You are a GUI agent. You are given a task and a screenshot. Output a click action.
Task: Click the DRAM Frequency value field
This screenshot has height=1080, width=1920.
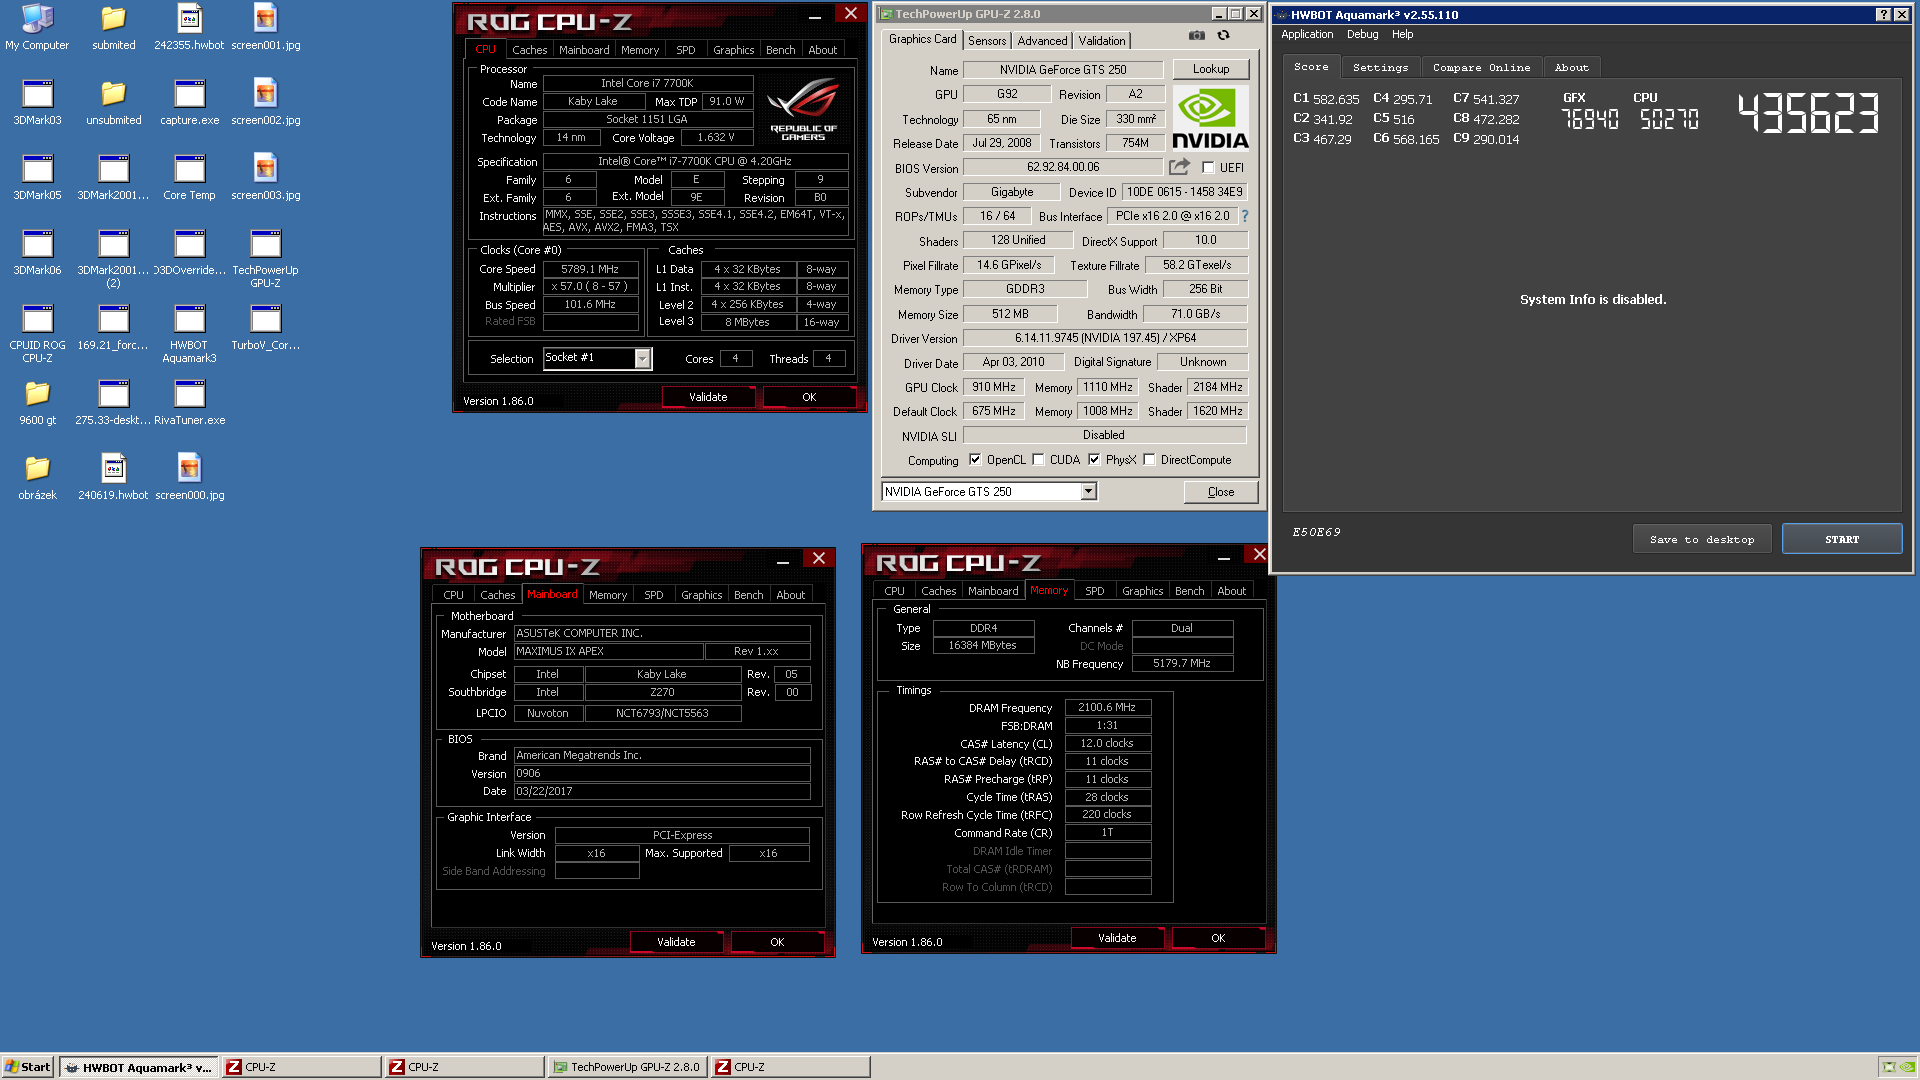click(x=1107, y=707)
